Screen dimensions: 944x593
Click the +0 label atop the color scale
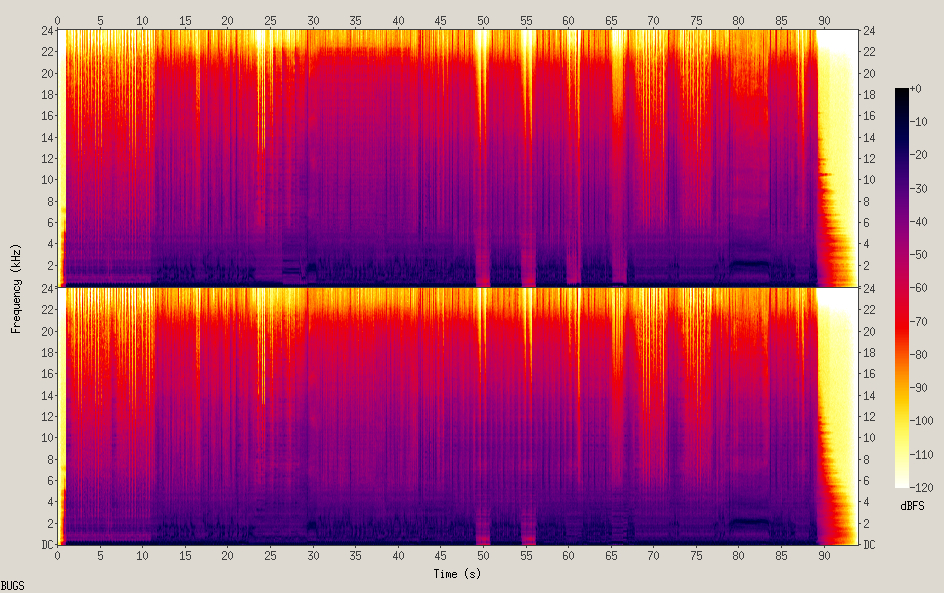(916, 88)
